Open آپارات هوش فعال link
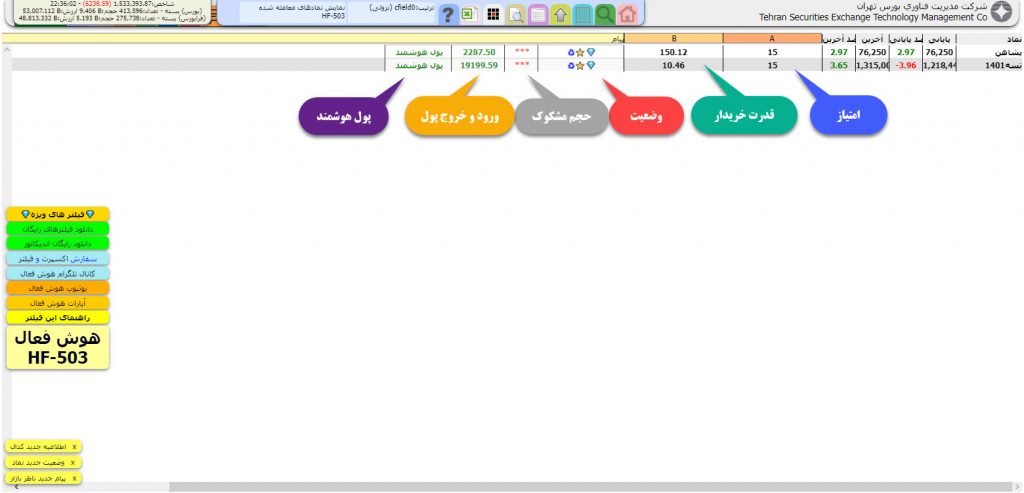This screenshot has width=1024, height=493. (x=58, y=303)
